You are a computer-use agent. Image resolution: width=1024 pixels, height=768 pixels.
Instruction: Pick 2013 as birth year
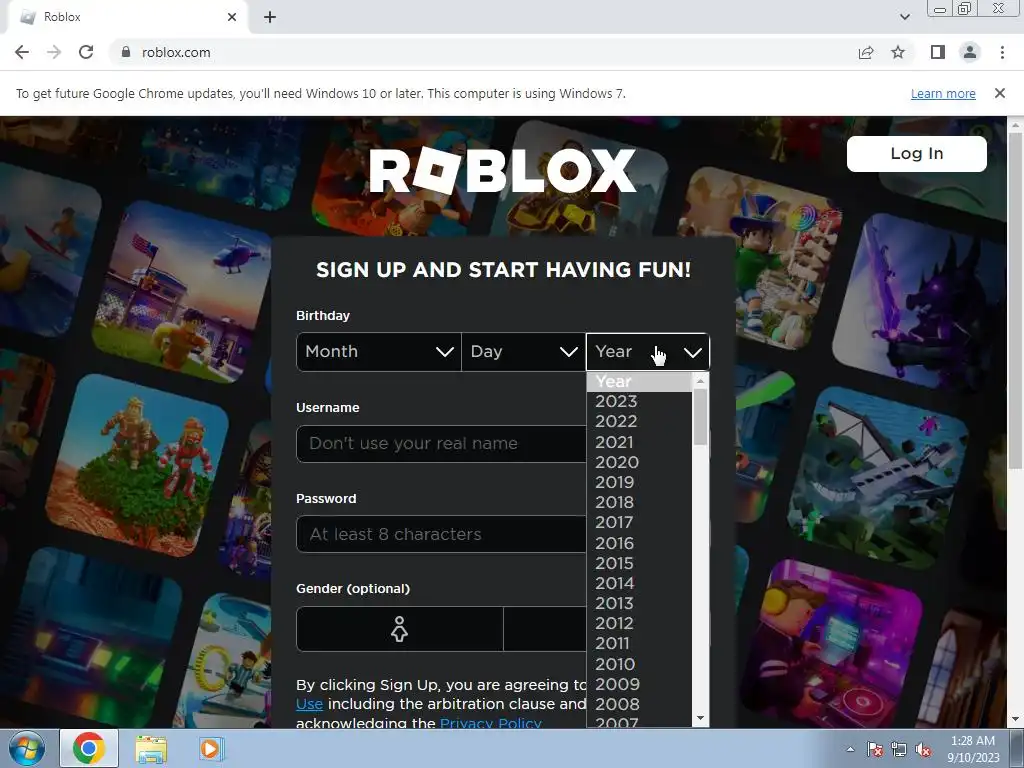point(639,603)
